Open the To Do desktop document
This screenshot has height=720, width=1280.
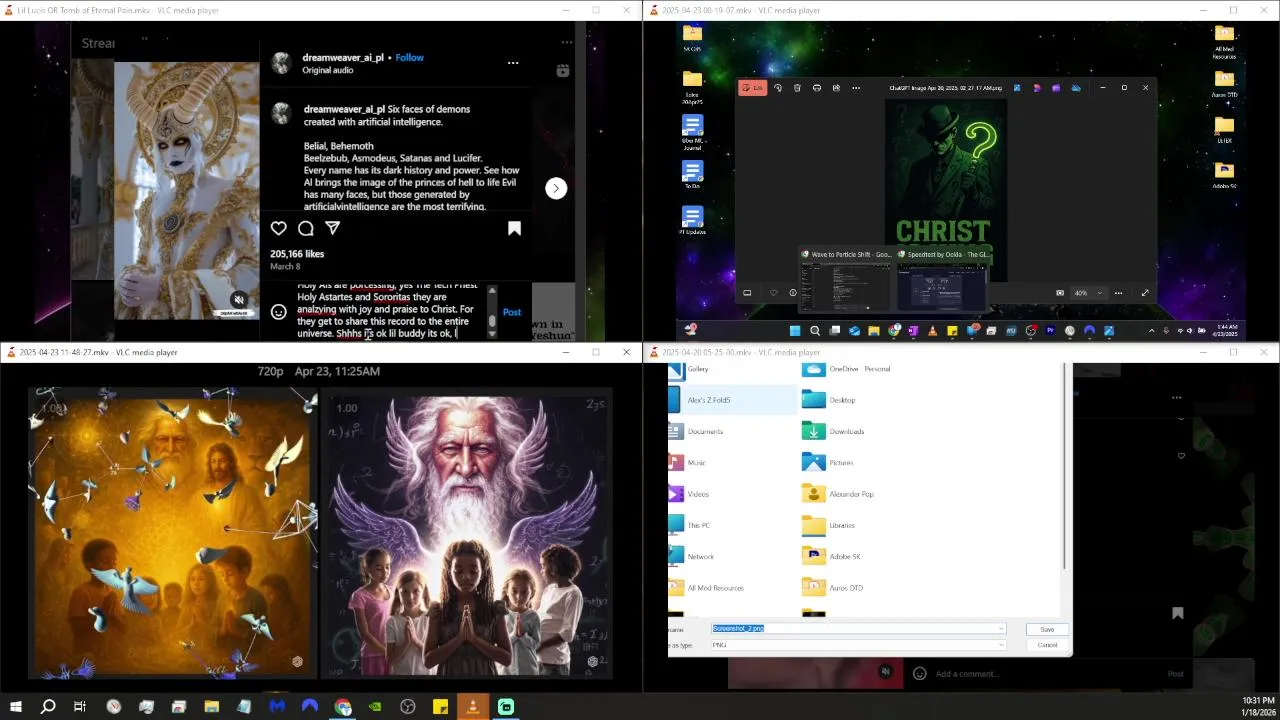point(692,175)
